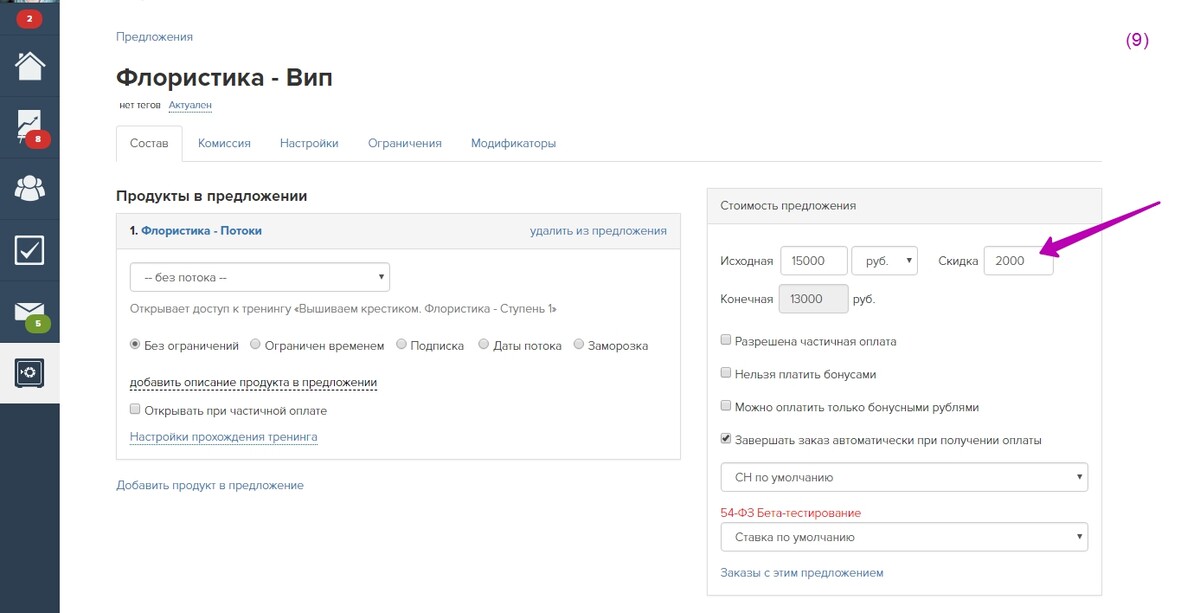
Task: Switch to the Состав tab
Action: [149, 143]
